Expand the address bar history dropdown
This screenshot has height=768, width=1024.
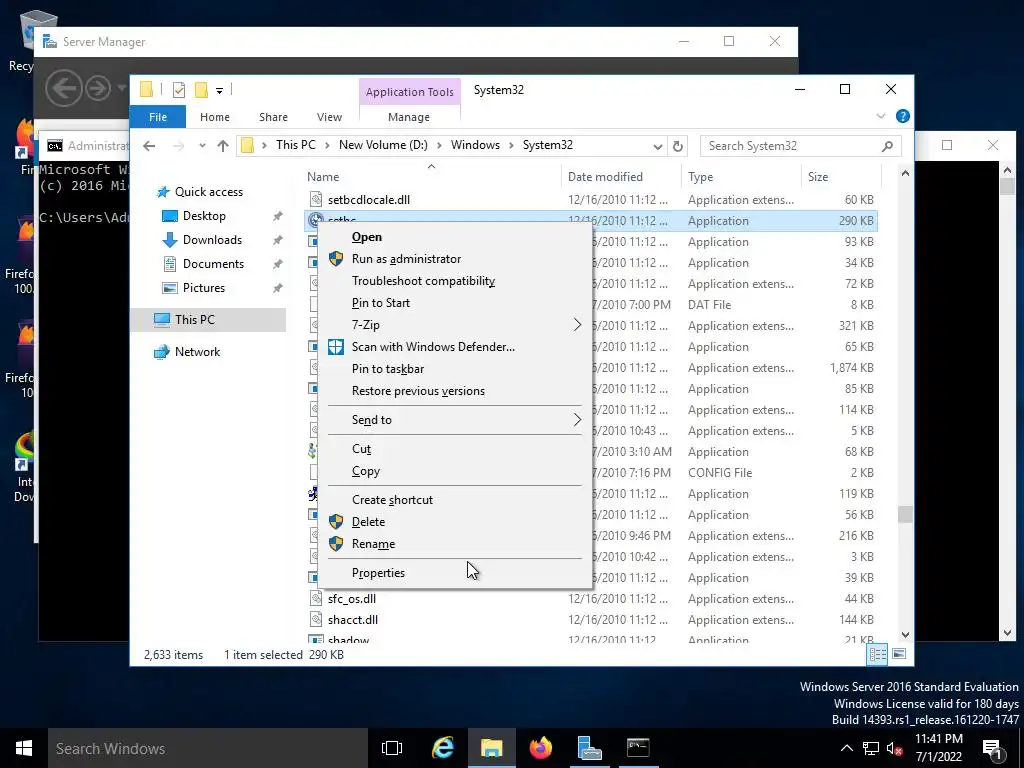658,146
